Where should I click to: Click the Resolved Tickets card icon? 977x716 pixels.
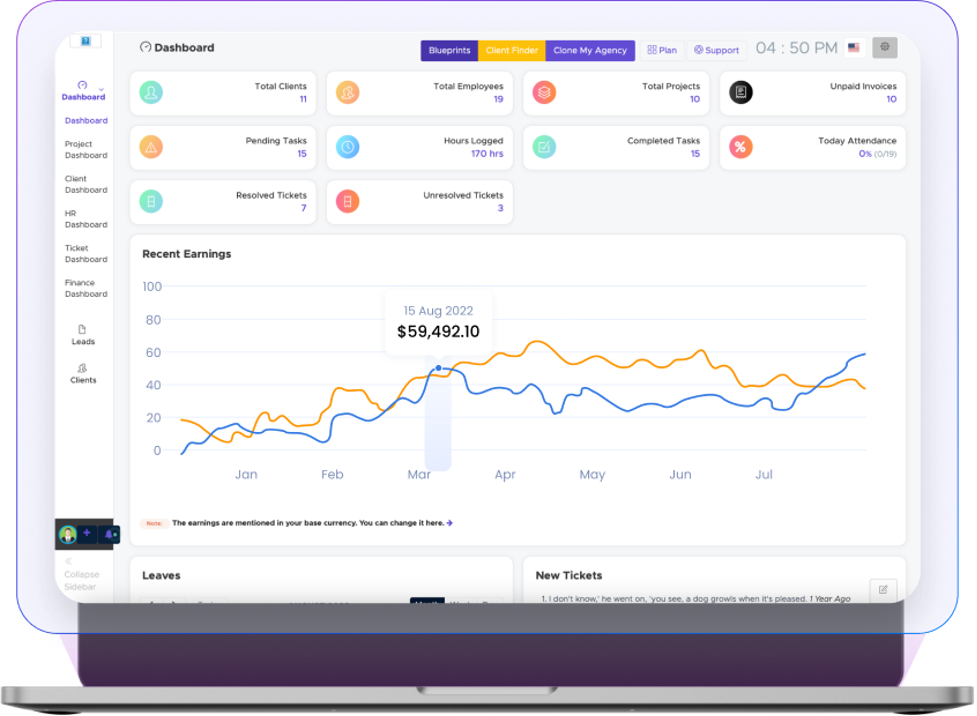151,201
